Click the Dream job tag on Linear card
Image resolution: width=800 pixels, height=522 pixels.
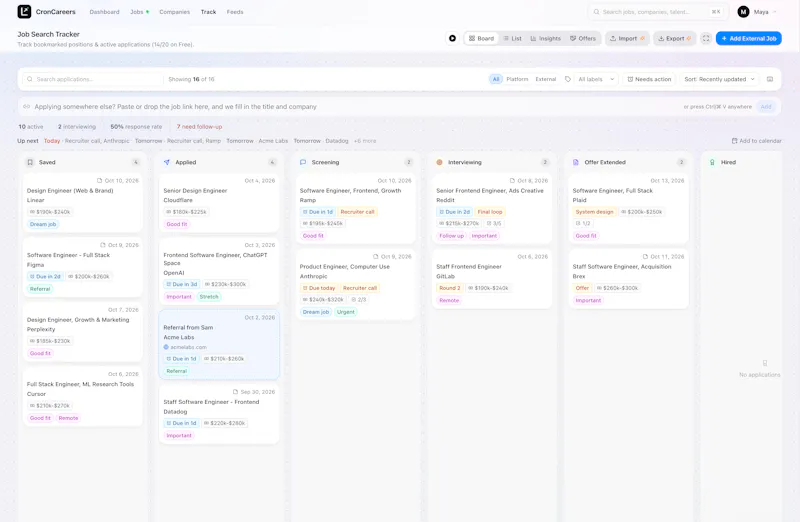click(43, 224)
